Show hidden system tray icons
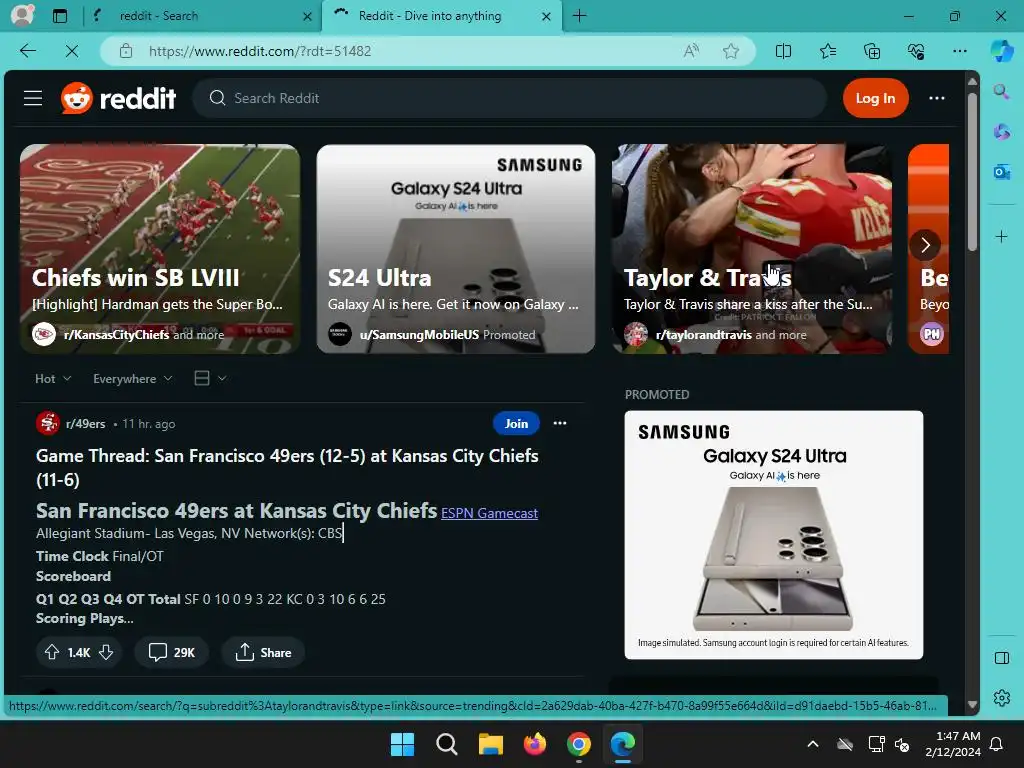The height and width of the screenshot is (768, 1024). coord(813,744)
